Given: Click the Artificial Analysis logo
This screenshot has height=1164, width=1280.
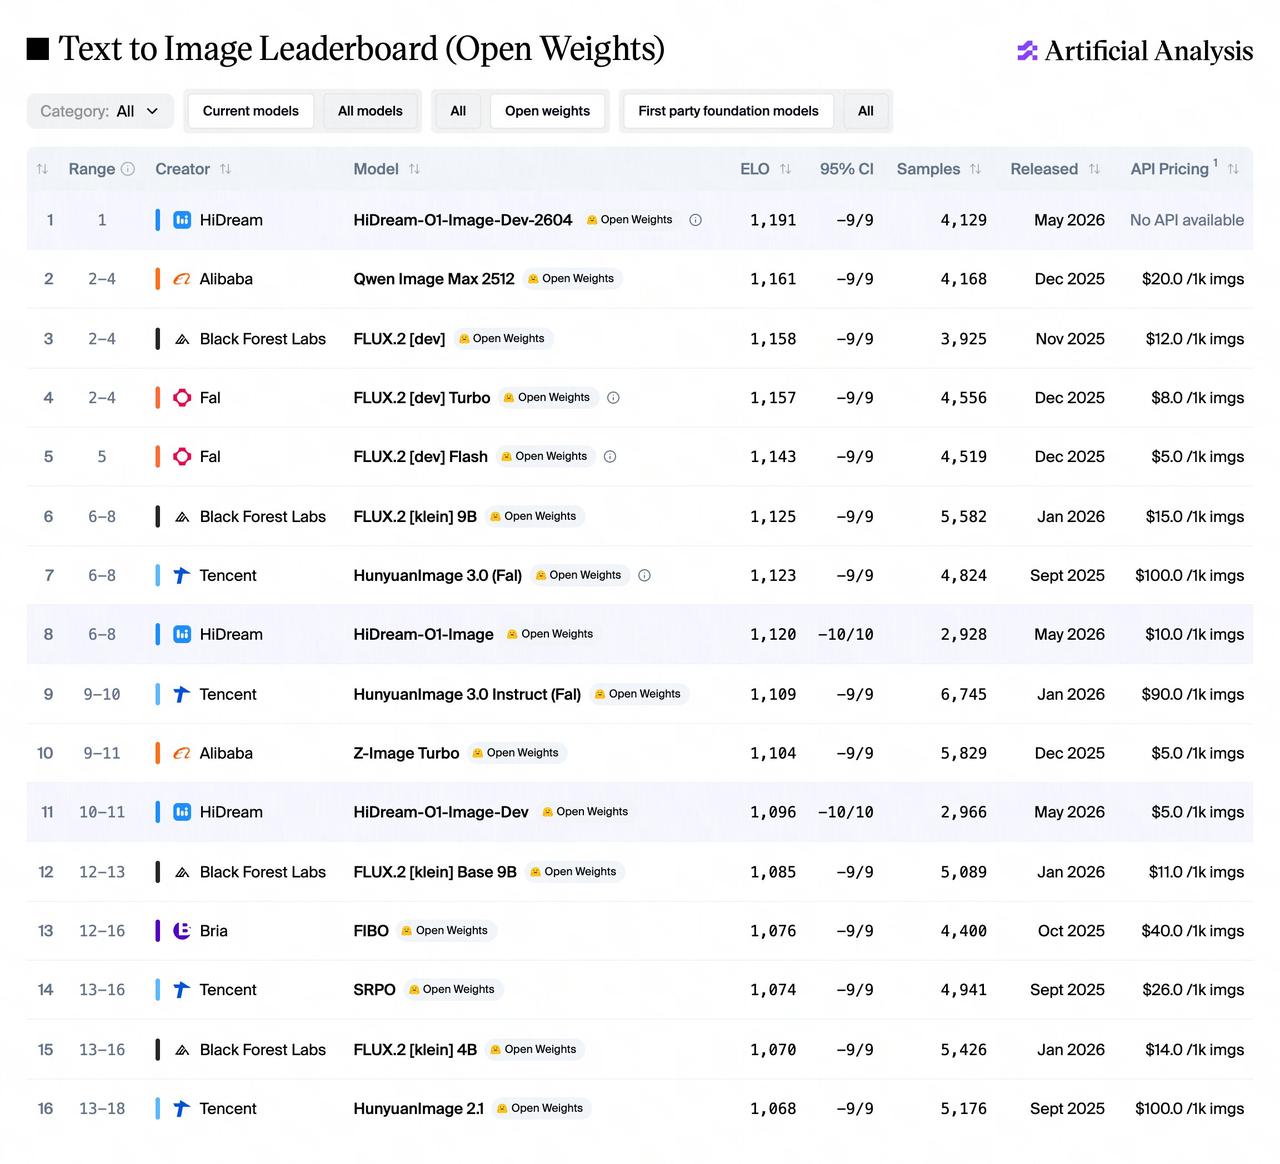Looking at the screenshot, I should point(1135,51).
